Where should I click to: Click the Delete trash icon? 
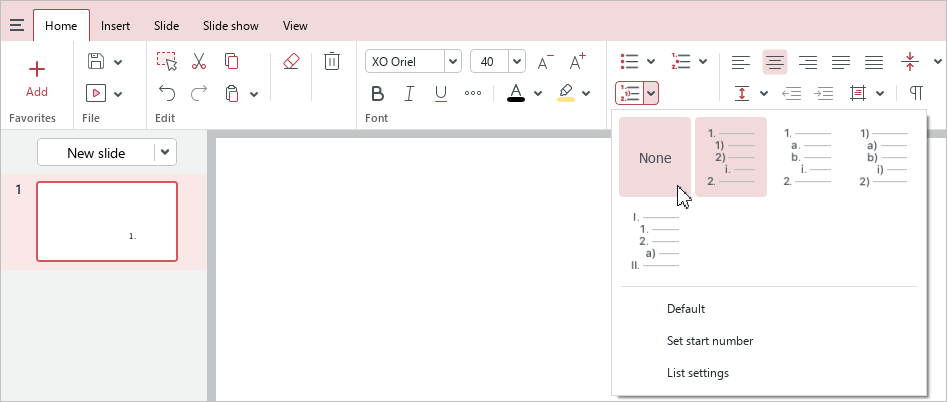(332, 62)
